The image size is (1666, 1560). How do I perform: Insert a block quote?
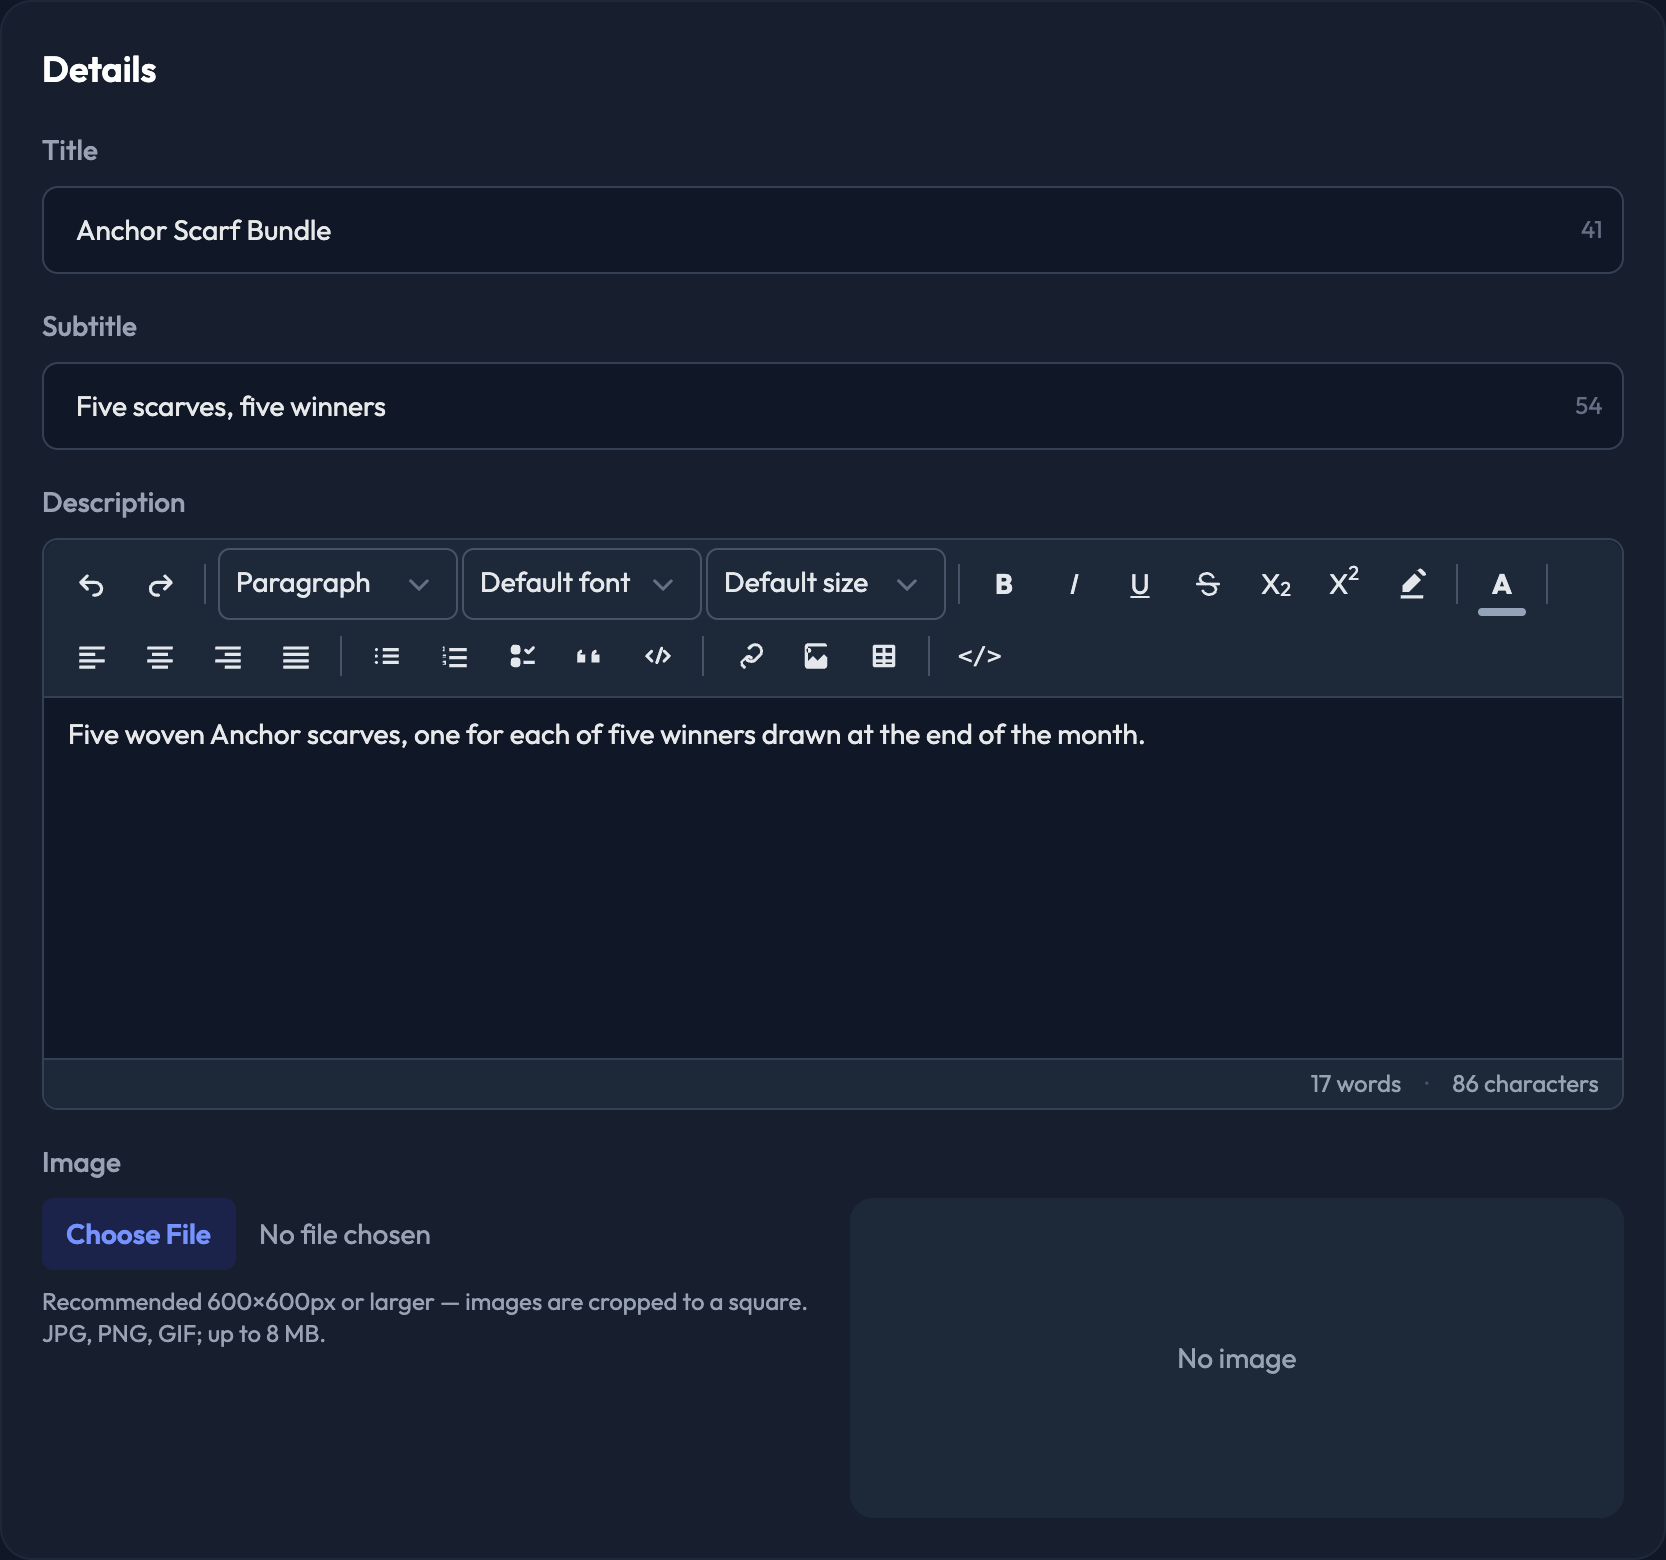coord(589,656)
